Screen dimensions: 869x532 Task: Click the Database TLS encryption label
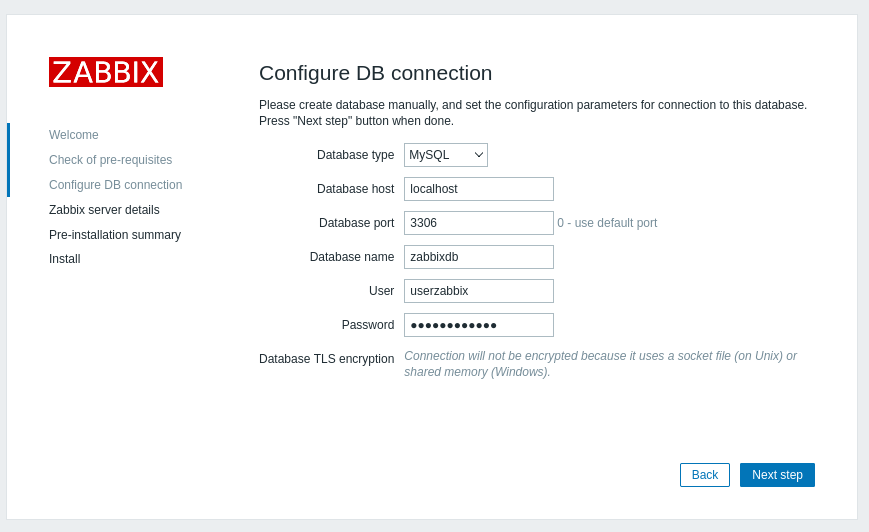pyautogui.click(x=326, y=359)
